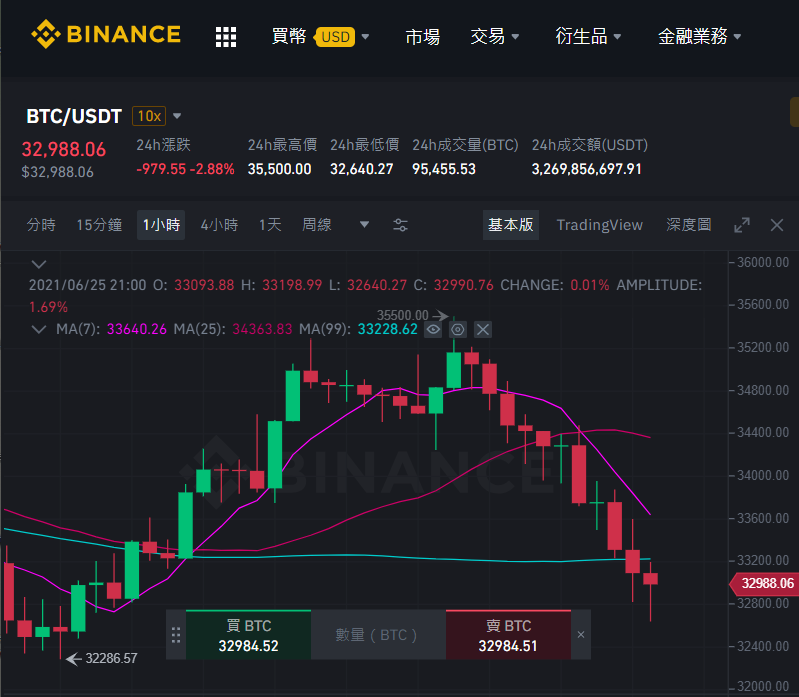Open more time intervals dropdown

364,225
